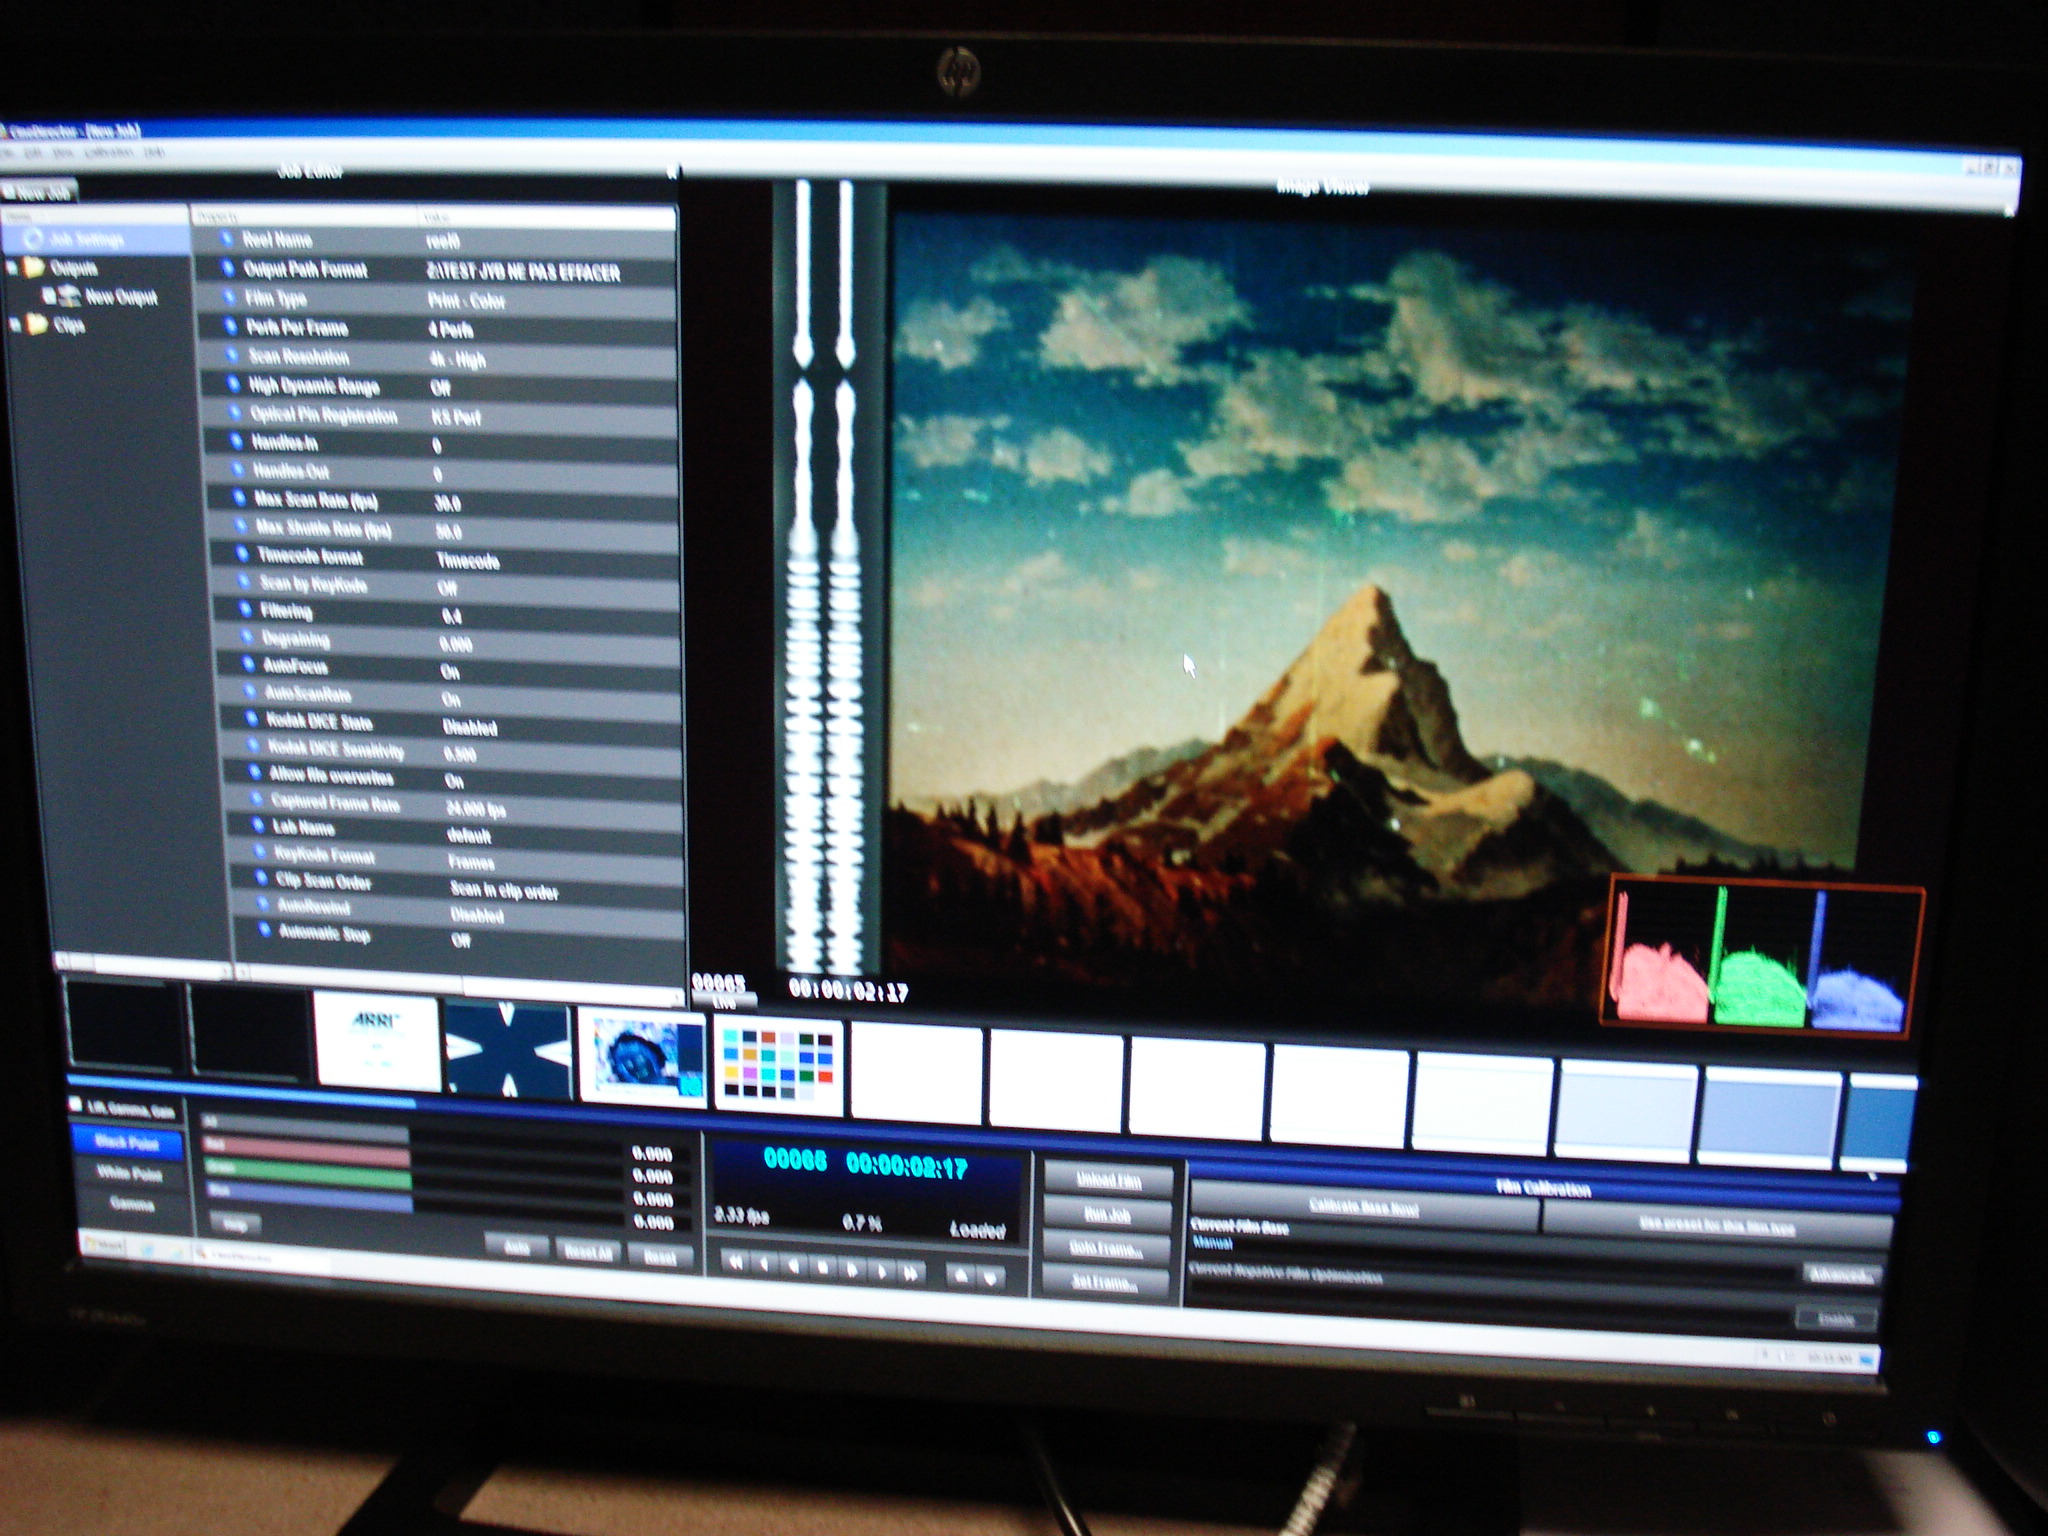Toggle the Lift, Gamma, Gain checkbox
Screen dimensions: 2048x1536
click(76, 1105)
